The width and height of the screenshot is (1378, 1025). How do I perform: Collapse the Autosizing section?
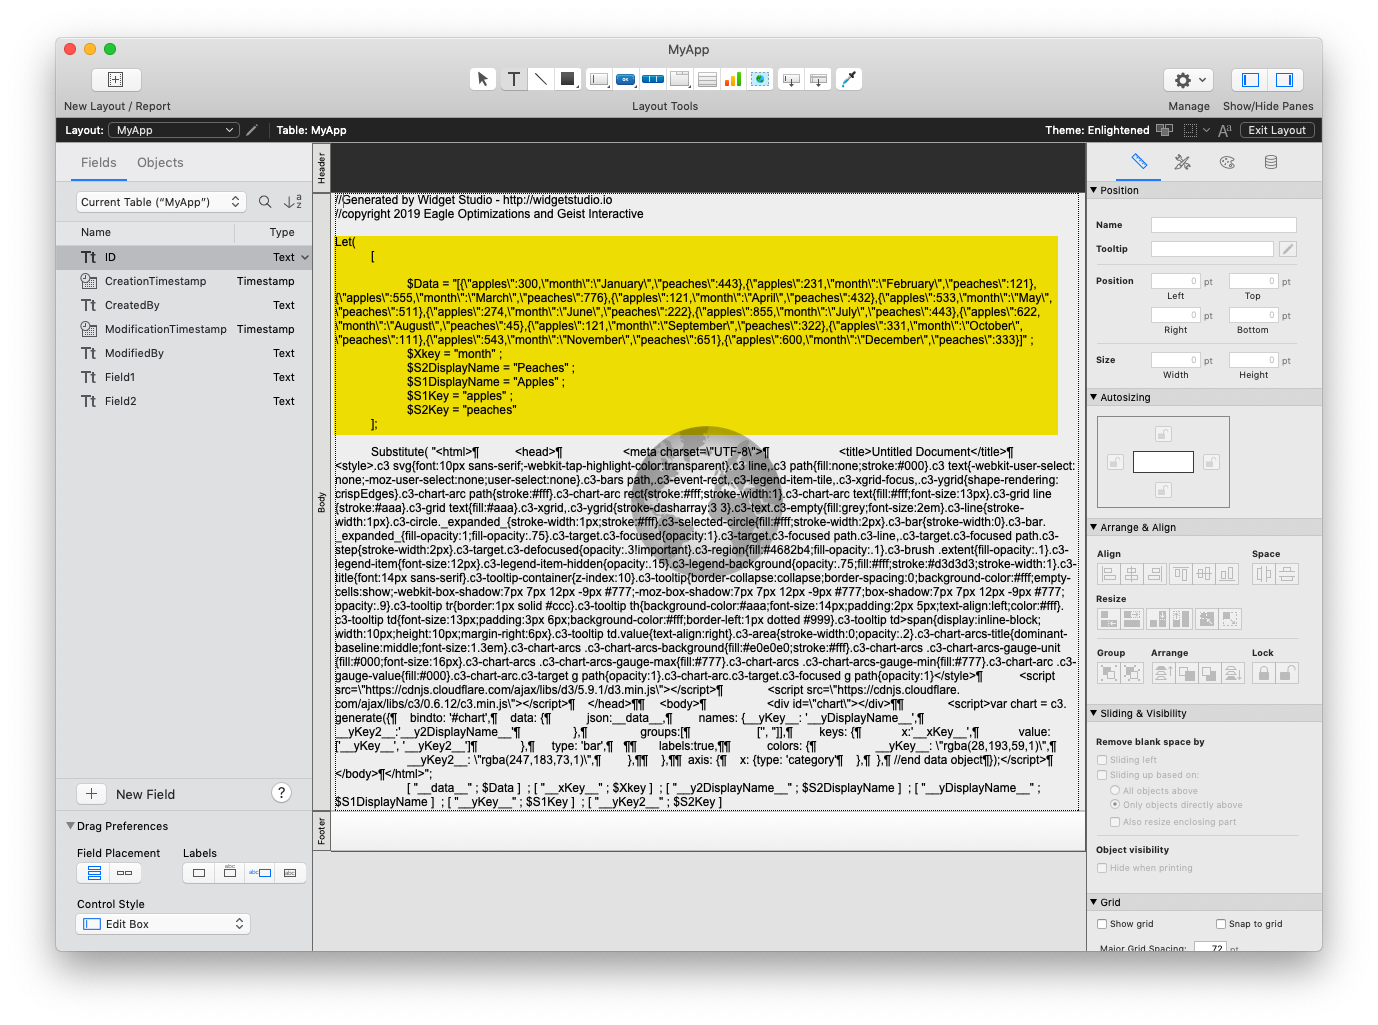click(x=1094, y=397)
